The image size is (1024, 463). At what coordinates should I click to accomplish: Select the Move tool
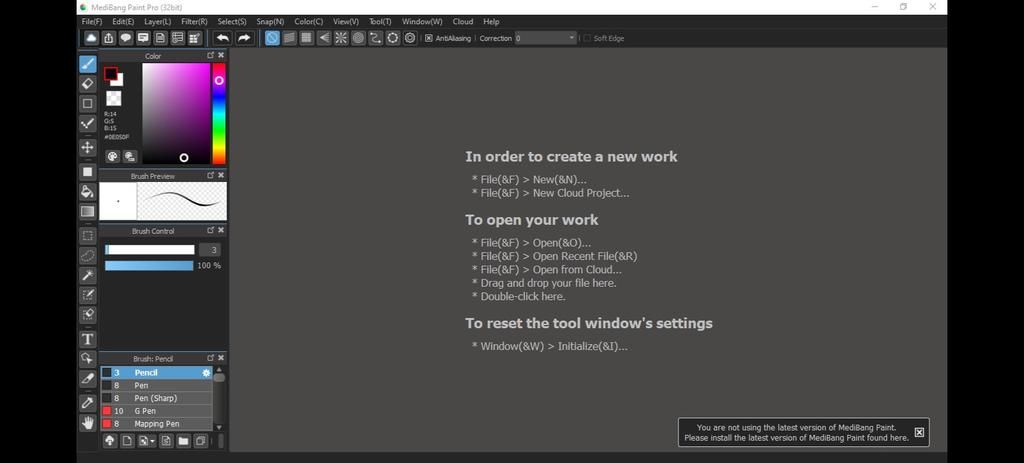point(88,148)
